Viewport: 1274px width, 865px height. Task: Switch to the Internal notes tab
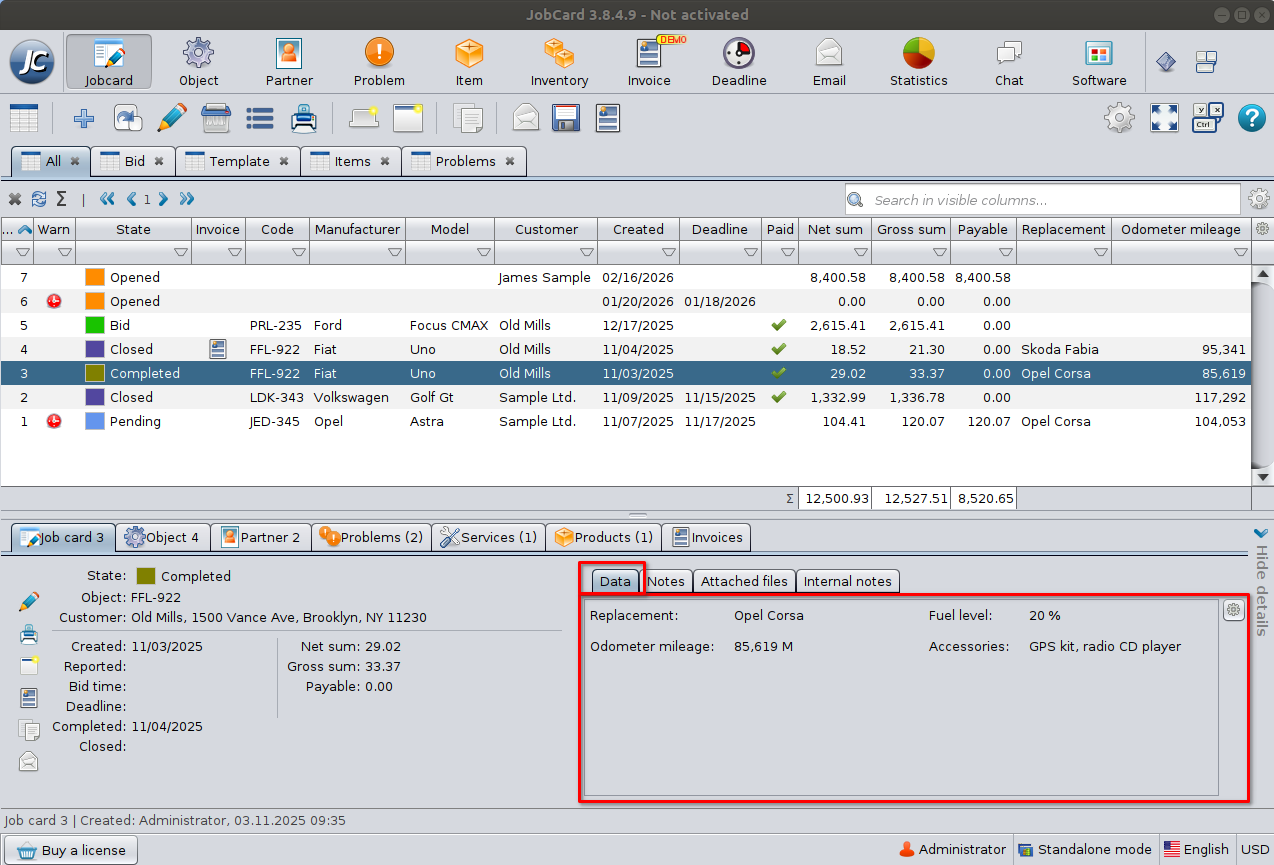click(847, 581)
